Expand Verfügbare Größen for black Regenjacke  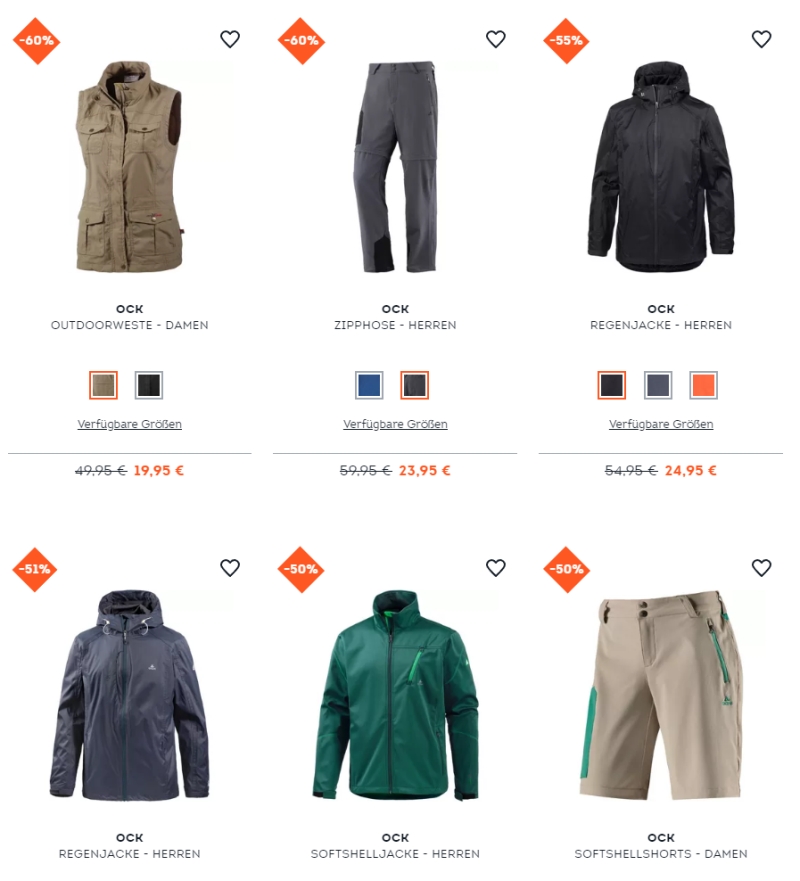661,424
